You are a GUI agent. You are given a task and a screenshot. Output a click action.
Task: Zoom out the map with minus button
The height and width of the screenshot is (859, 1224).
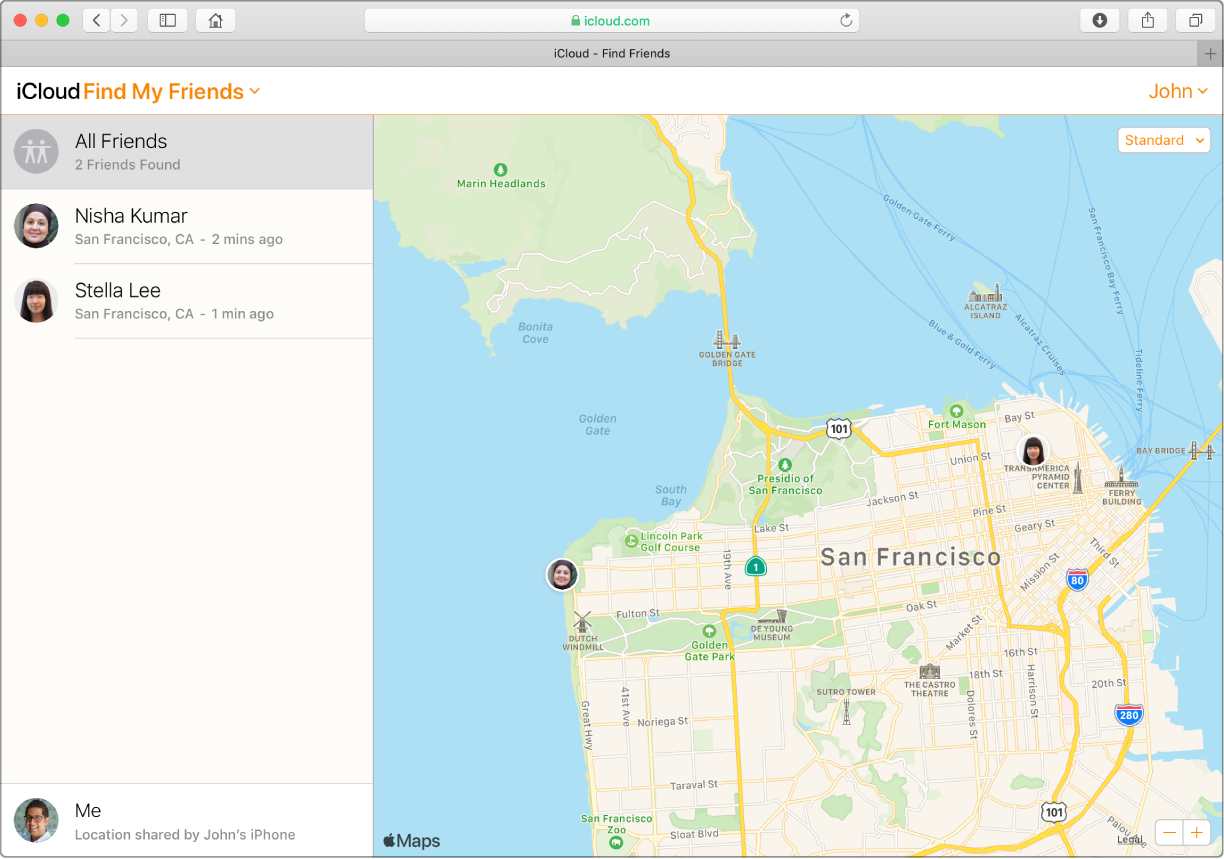pos(1169,833)
